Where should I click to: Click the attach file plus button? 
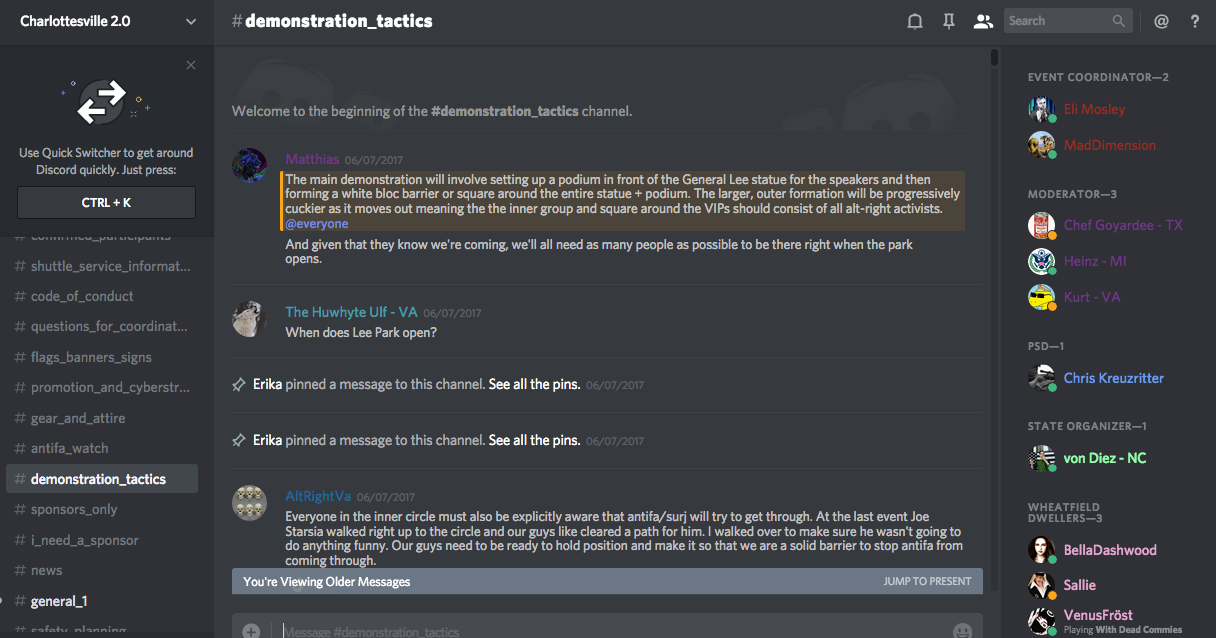point(251,630)
